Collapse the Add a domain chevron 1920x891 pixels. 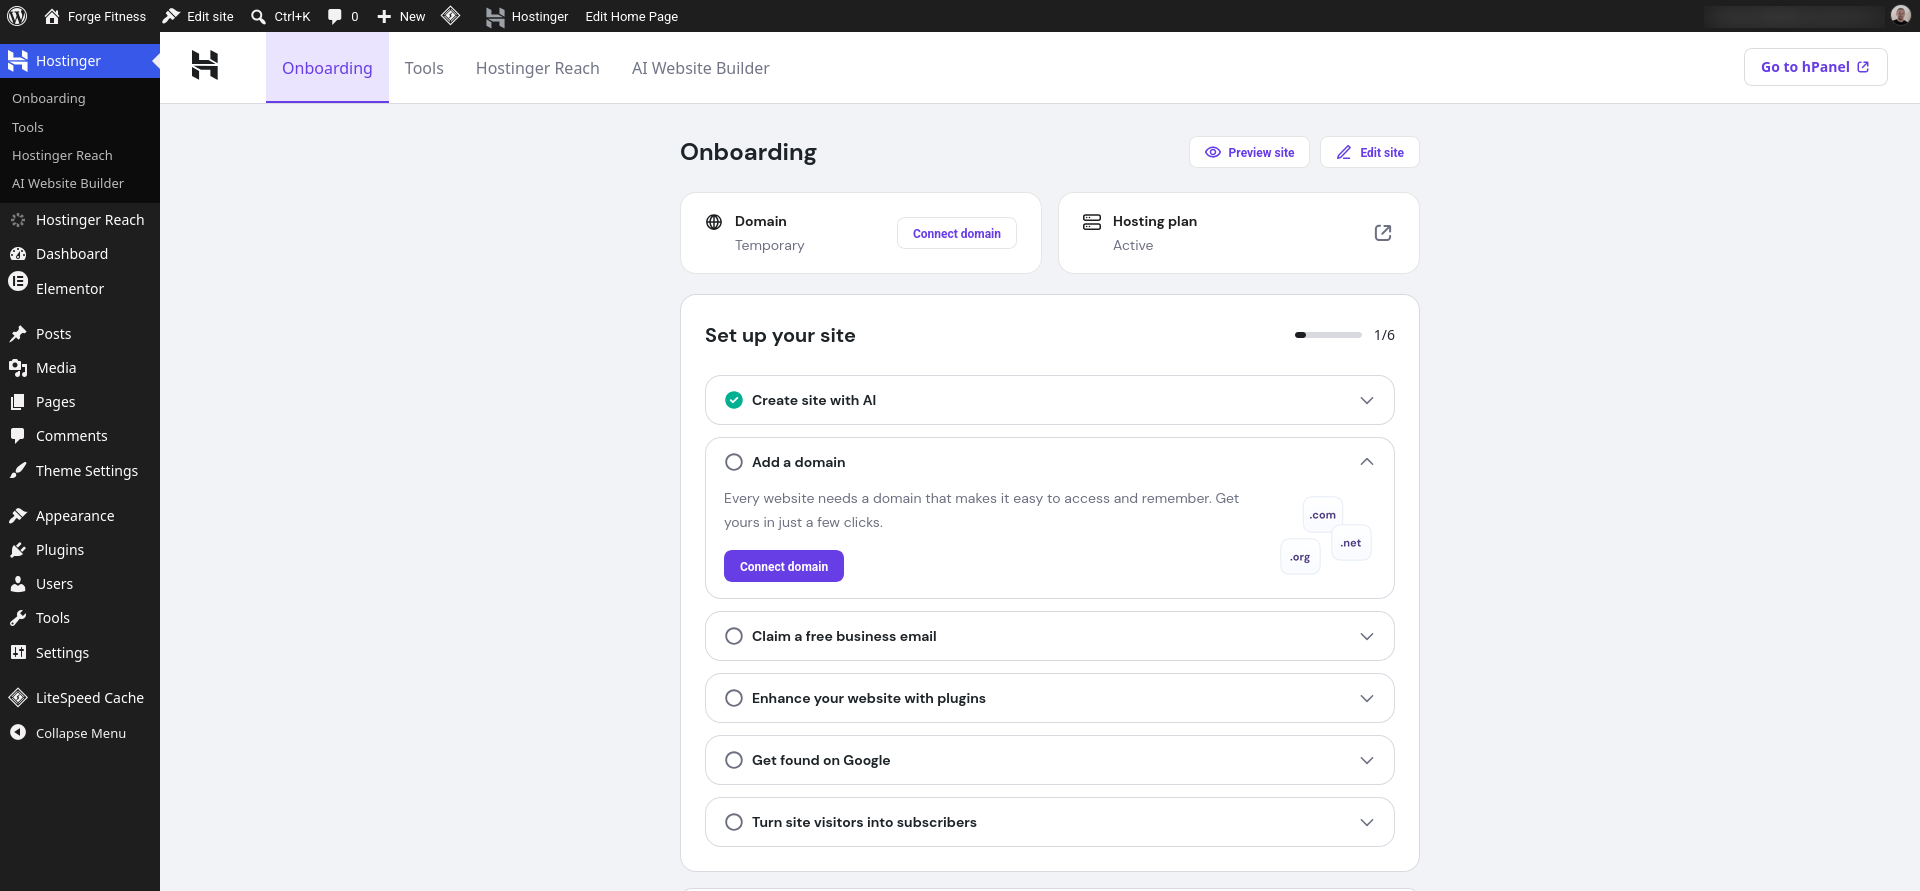tap(1367, 462)
